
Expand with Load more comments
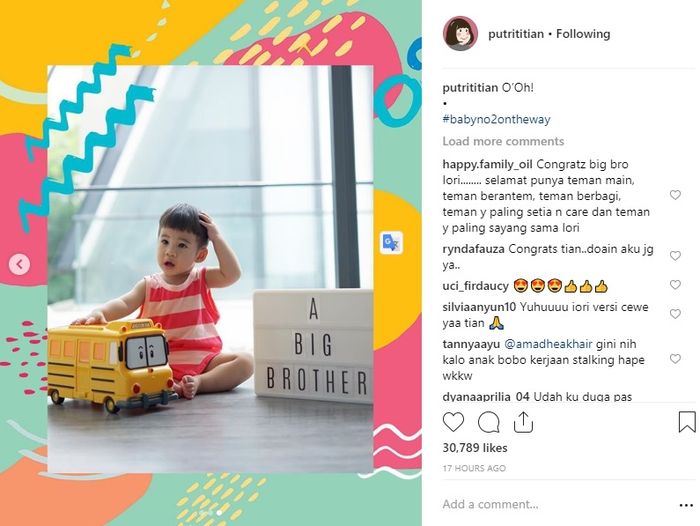click(503, 142)
